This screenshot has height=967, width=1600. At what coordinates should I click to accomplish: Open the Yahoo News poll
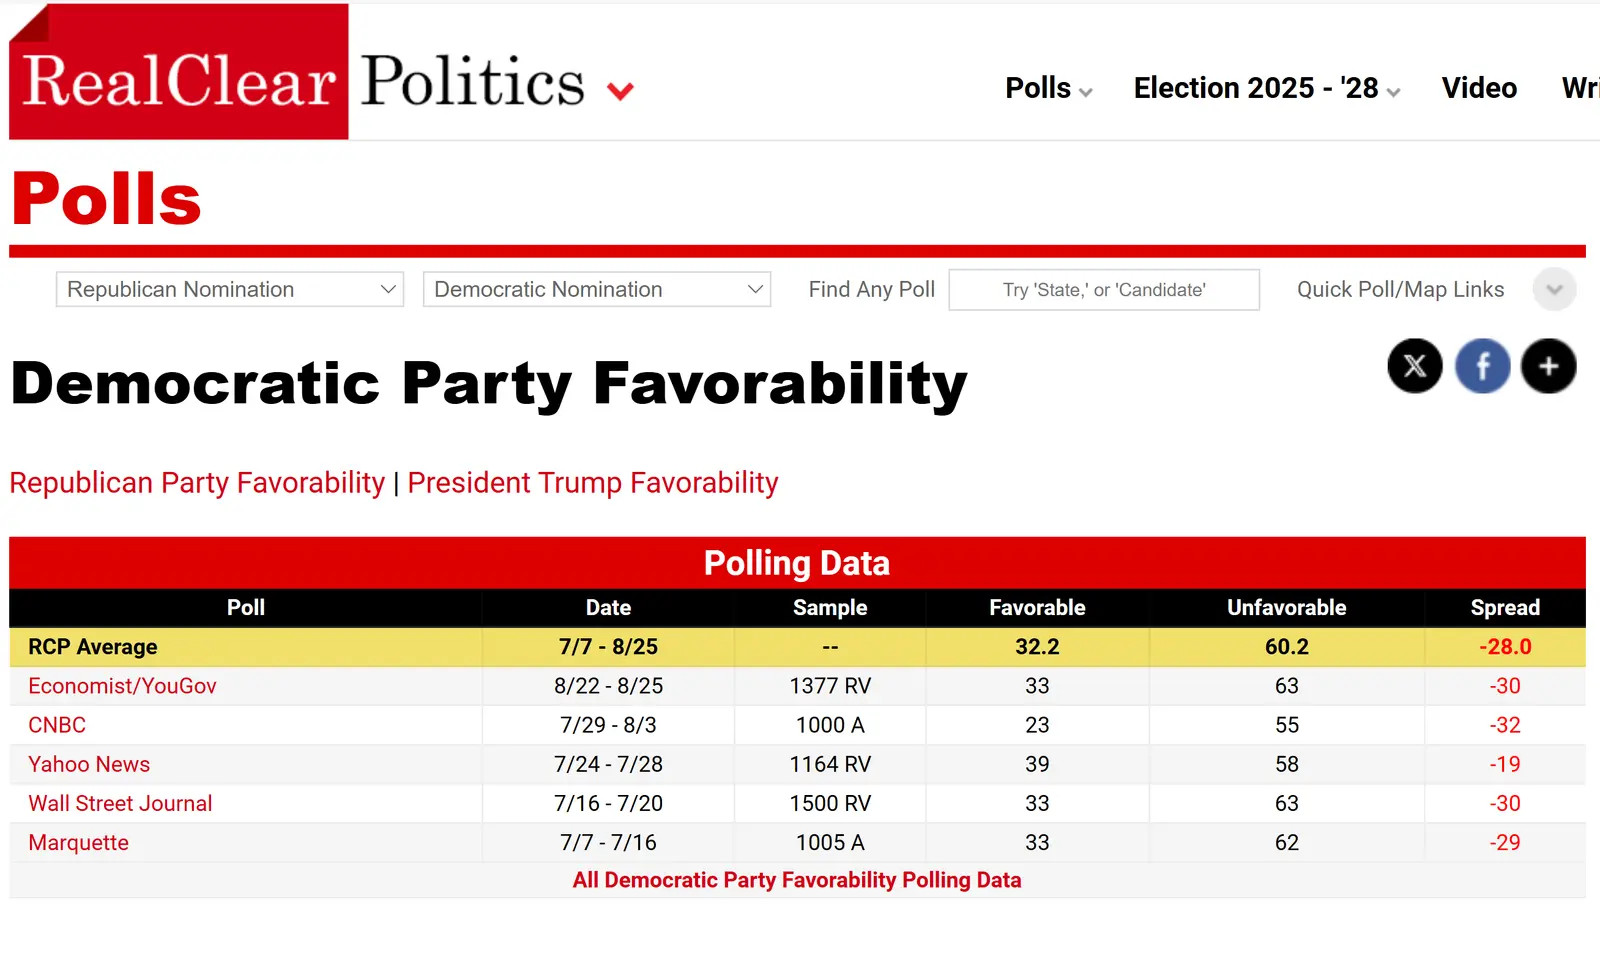89,764
